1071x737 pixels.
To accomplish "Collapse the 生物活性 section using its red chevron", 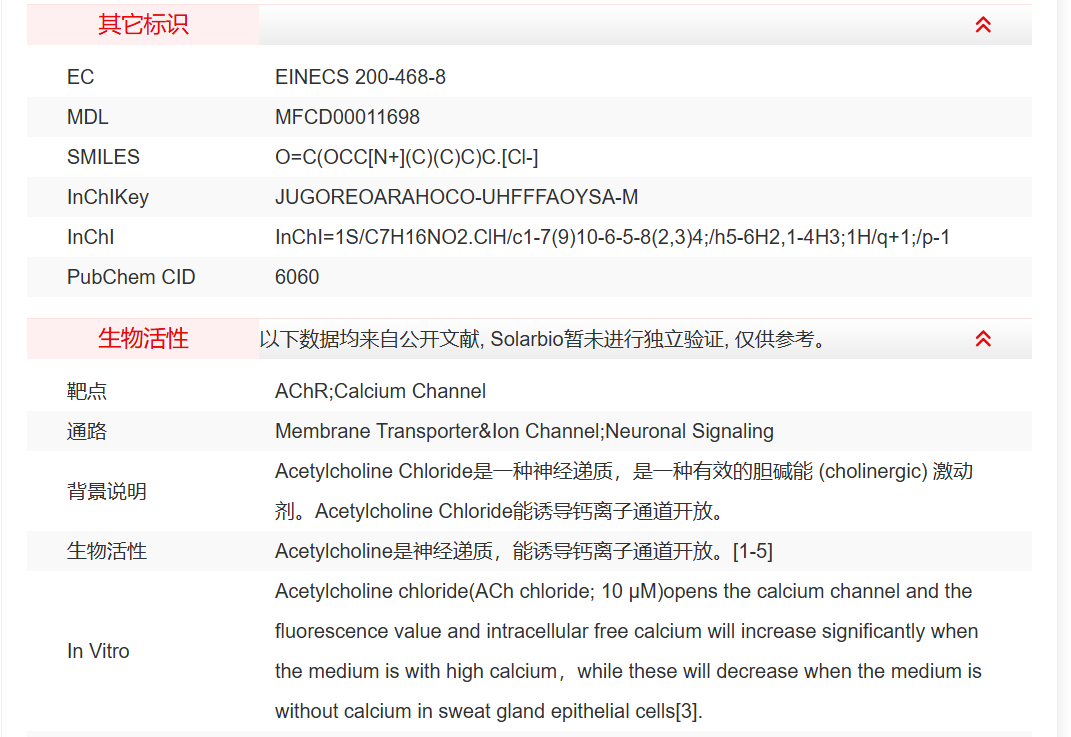I will click(983, 339).
